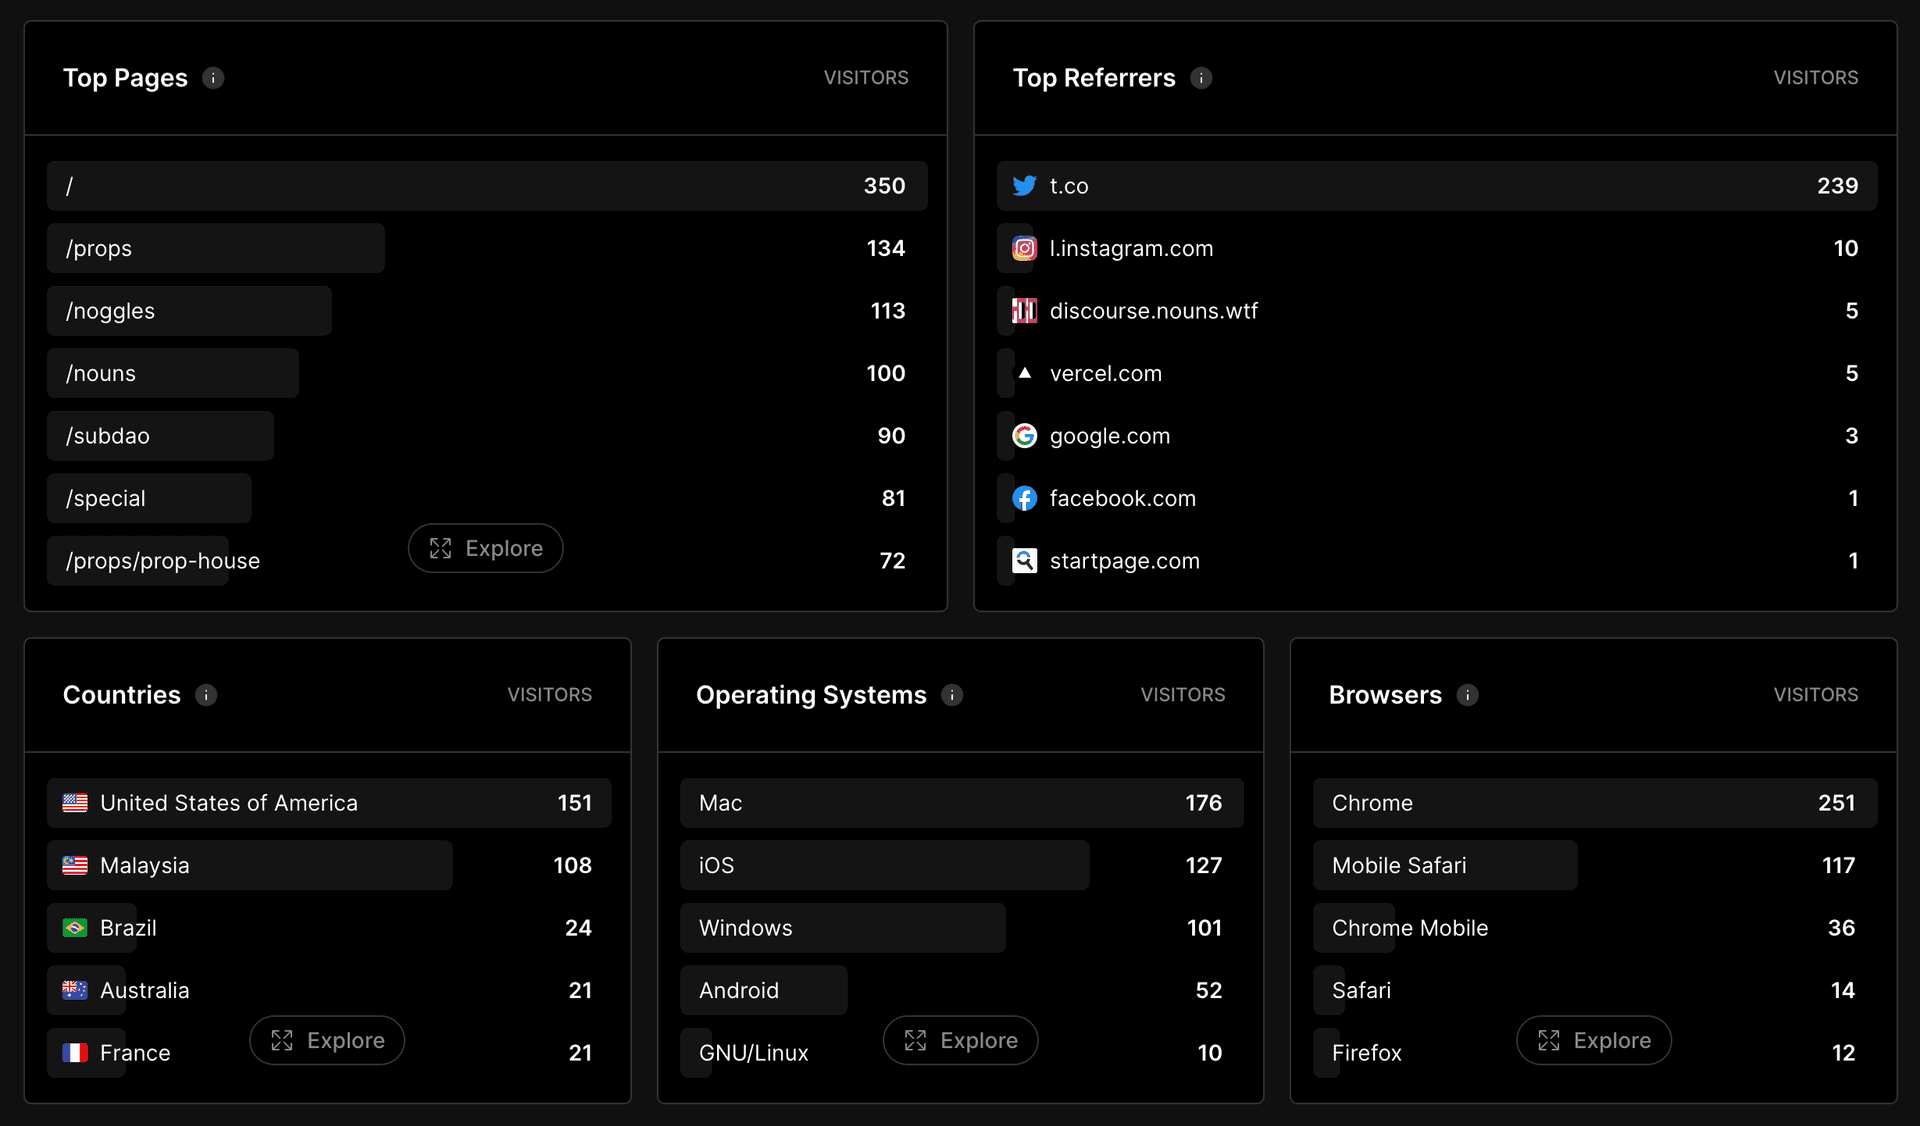
Task: Click the info icon next to Top Pages
Action: pyautogui.click(x=213, y=78)
